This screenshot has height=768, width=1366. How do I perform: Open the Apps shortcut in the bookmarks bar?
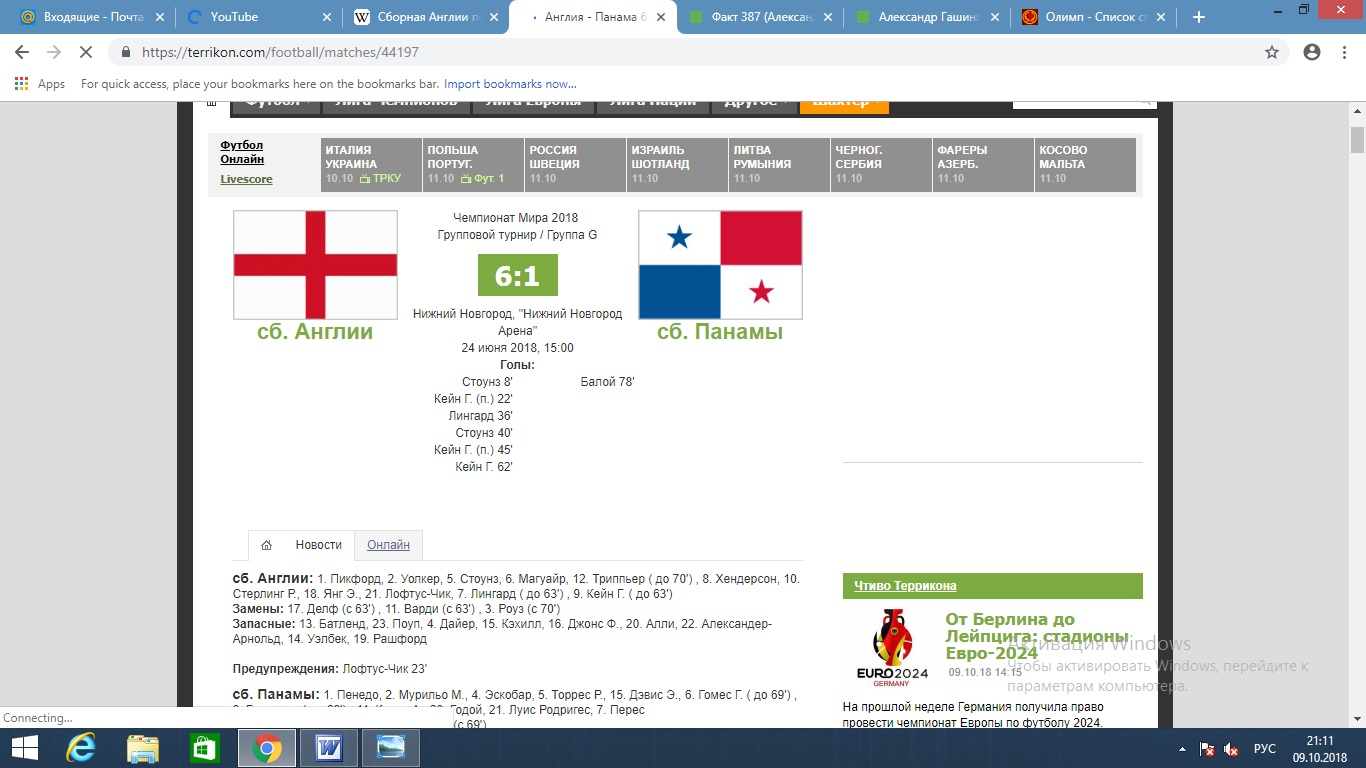click(x=40, y=84)
